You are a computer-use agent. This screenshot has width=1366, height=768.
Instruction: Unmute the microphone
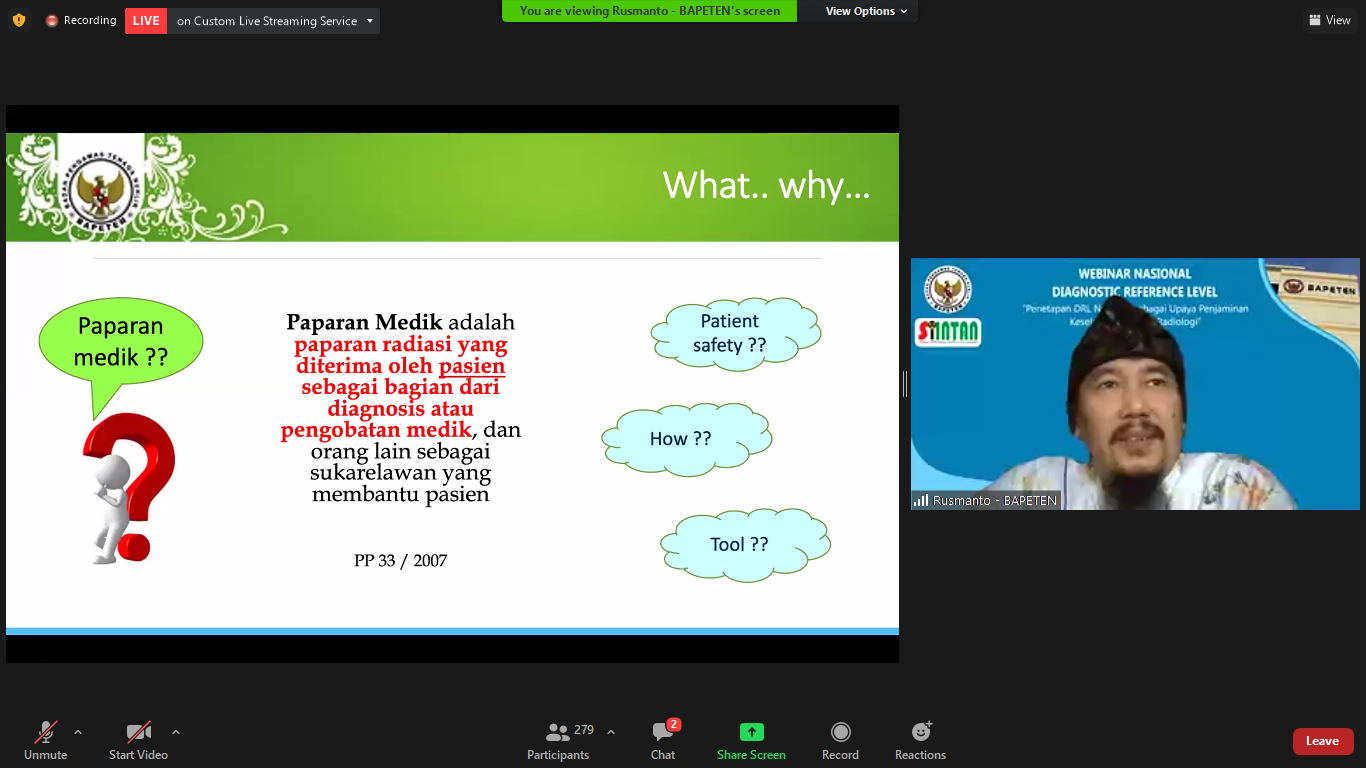tap(45, 741)
